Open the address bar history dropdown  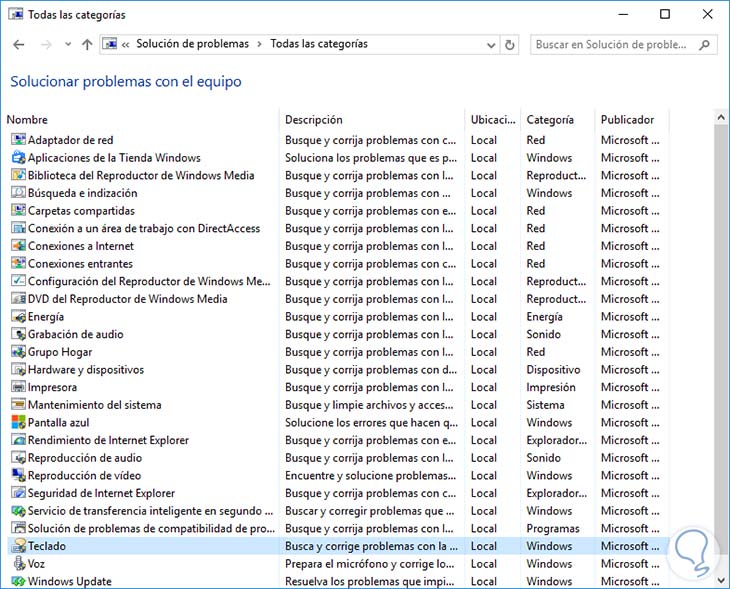tap(490, 44)
